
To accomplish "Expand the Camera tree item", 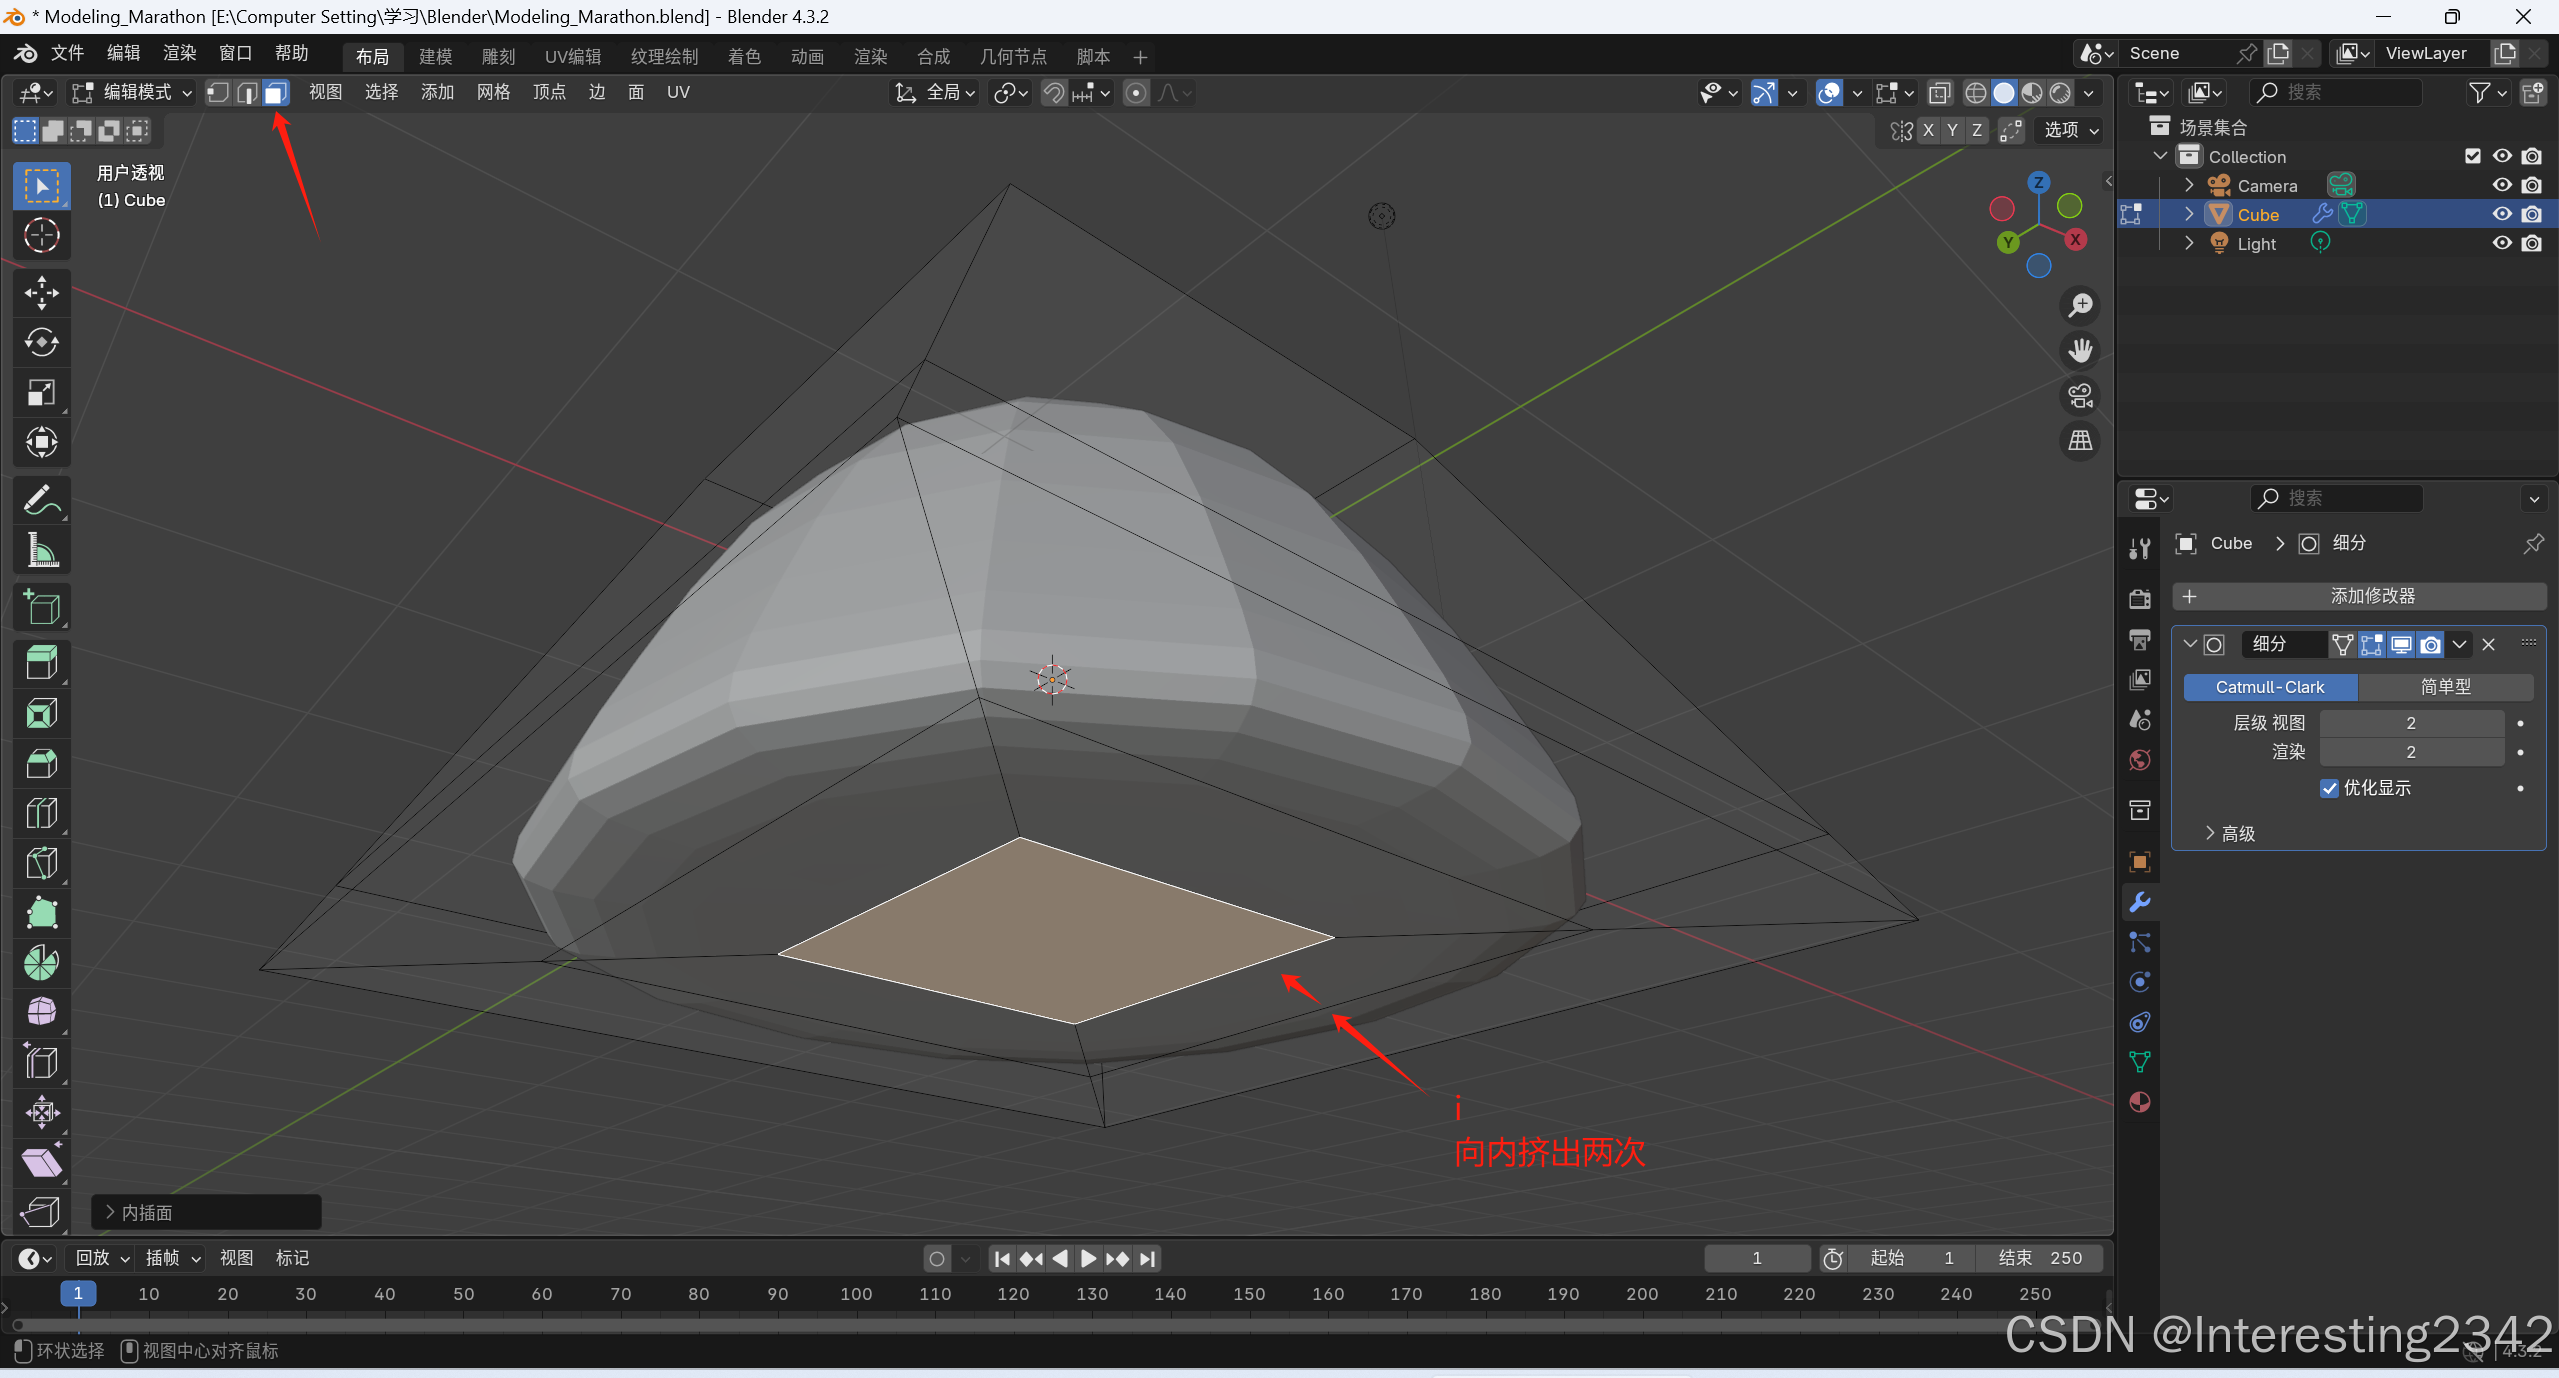I will pyautogui.click(x=2189, y=185).
